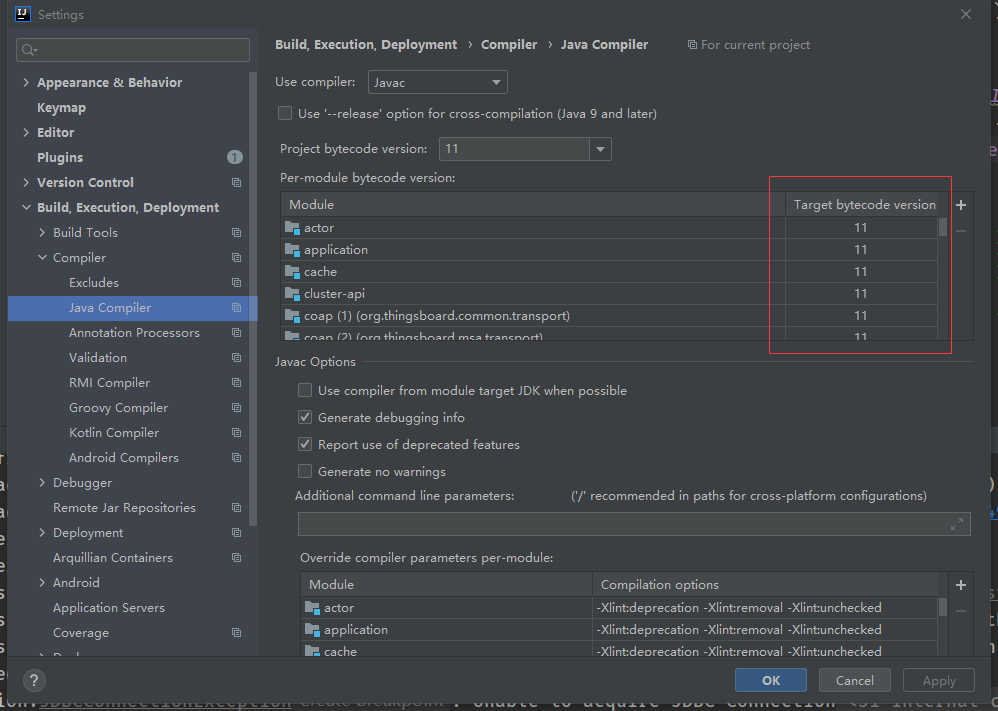Check Generate no warnings
The image size is (998, 711).
pos(305,472)
